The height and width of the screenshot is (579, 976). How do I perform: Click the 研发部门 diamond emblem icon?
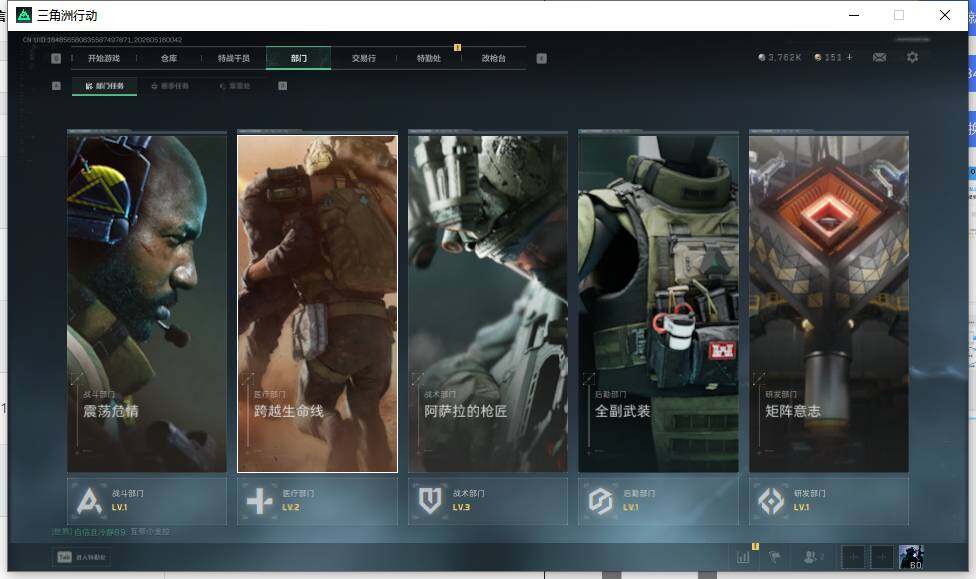(x=771, y=501)
